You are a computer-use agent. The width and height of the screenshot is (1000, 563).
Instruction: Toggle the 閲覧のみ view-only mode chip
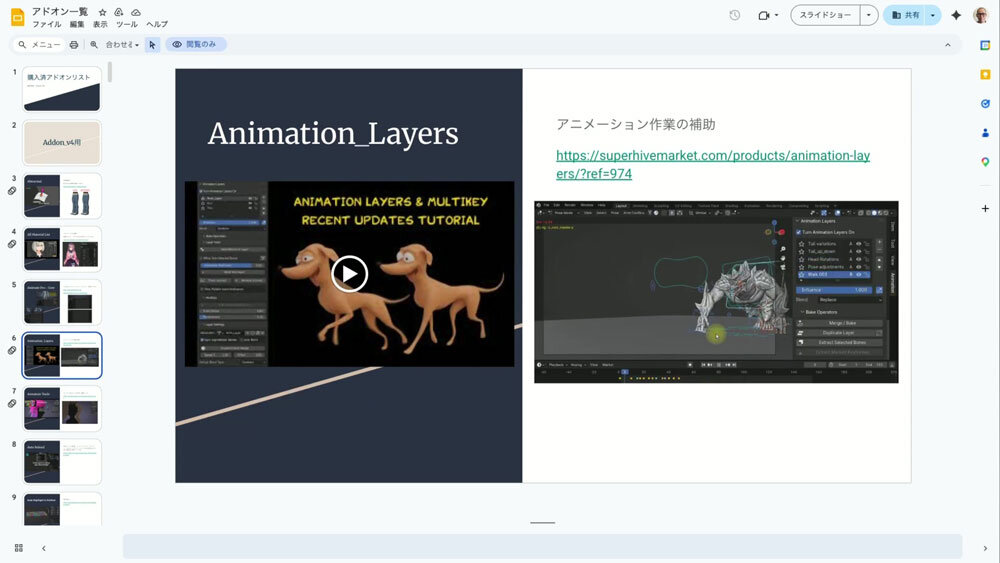pos(196,45)
